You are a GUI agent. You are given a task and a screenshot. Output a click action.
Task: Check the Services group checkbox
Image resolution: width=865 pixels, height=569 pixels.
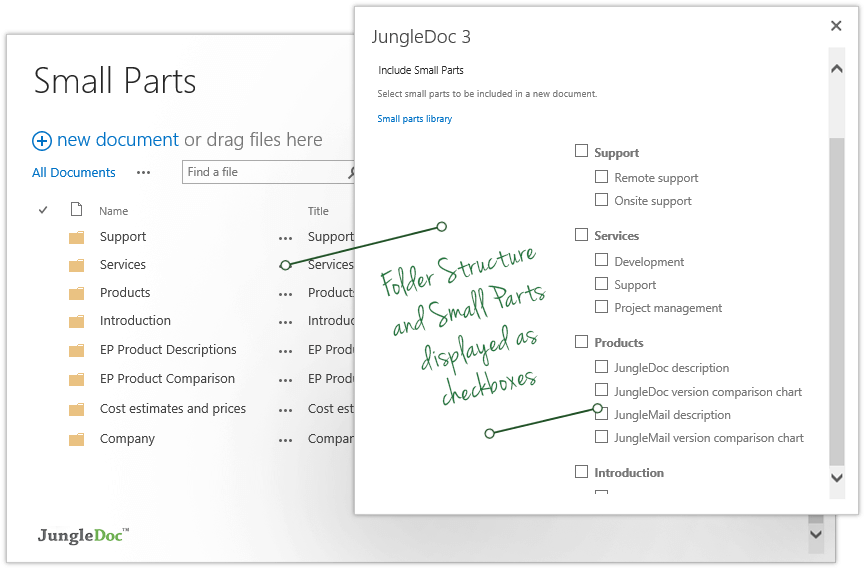coord(581,235)
